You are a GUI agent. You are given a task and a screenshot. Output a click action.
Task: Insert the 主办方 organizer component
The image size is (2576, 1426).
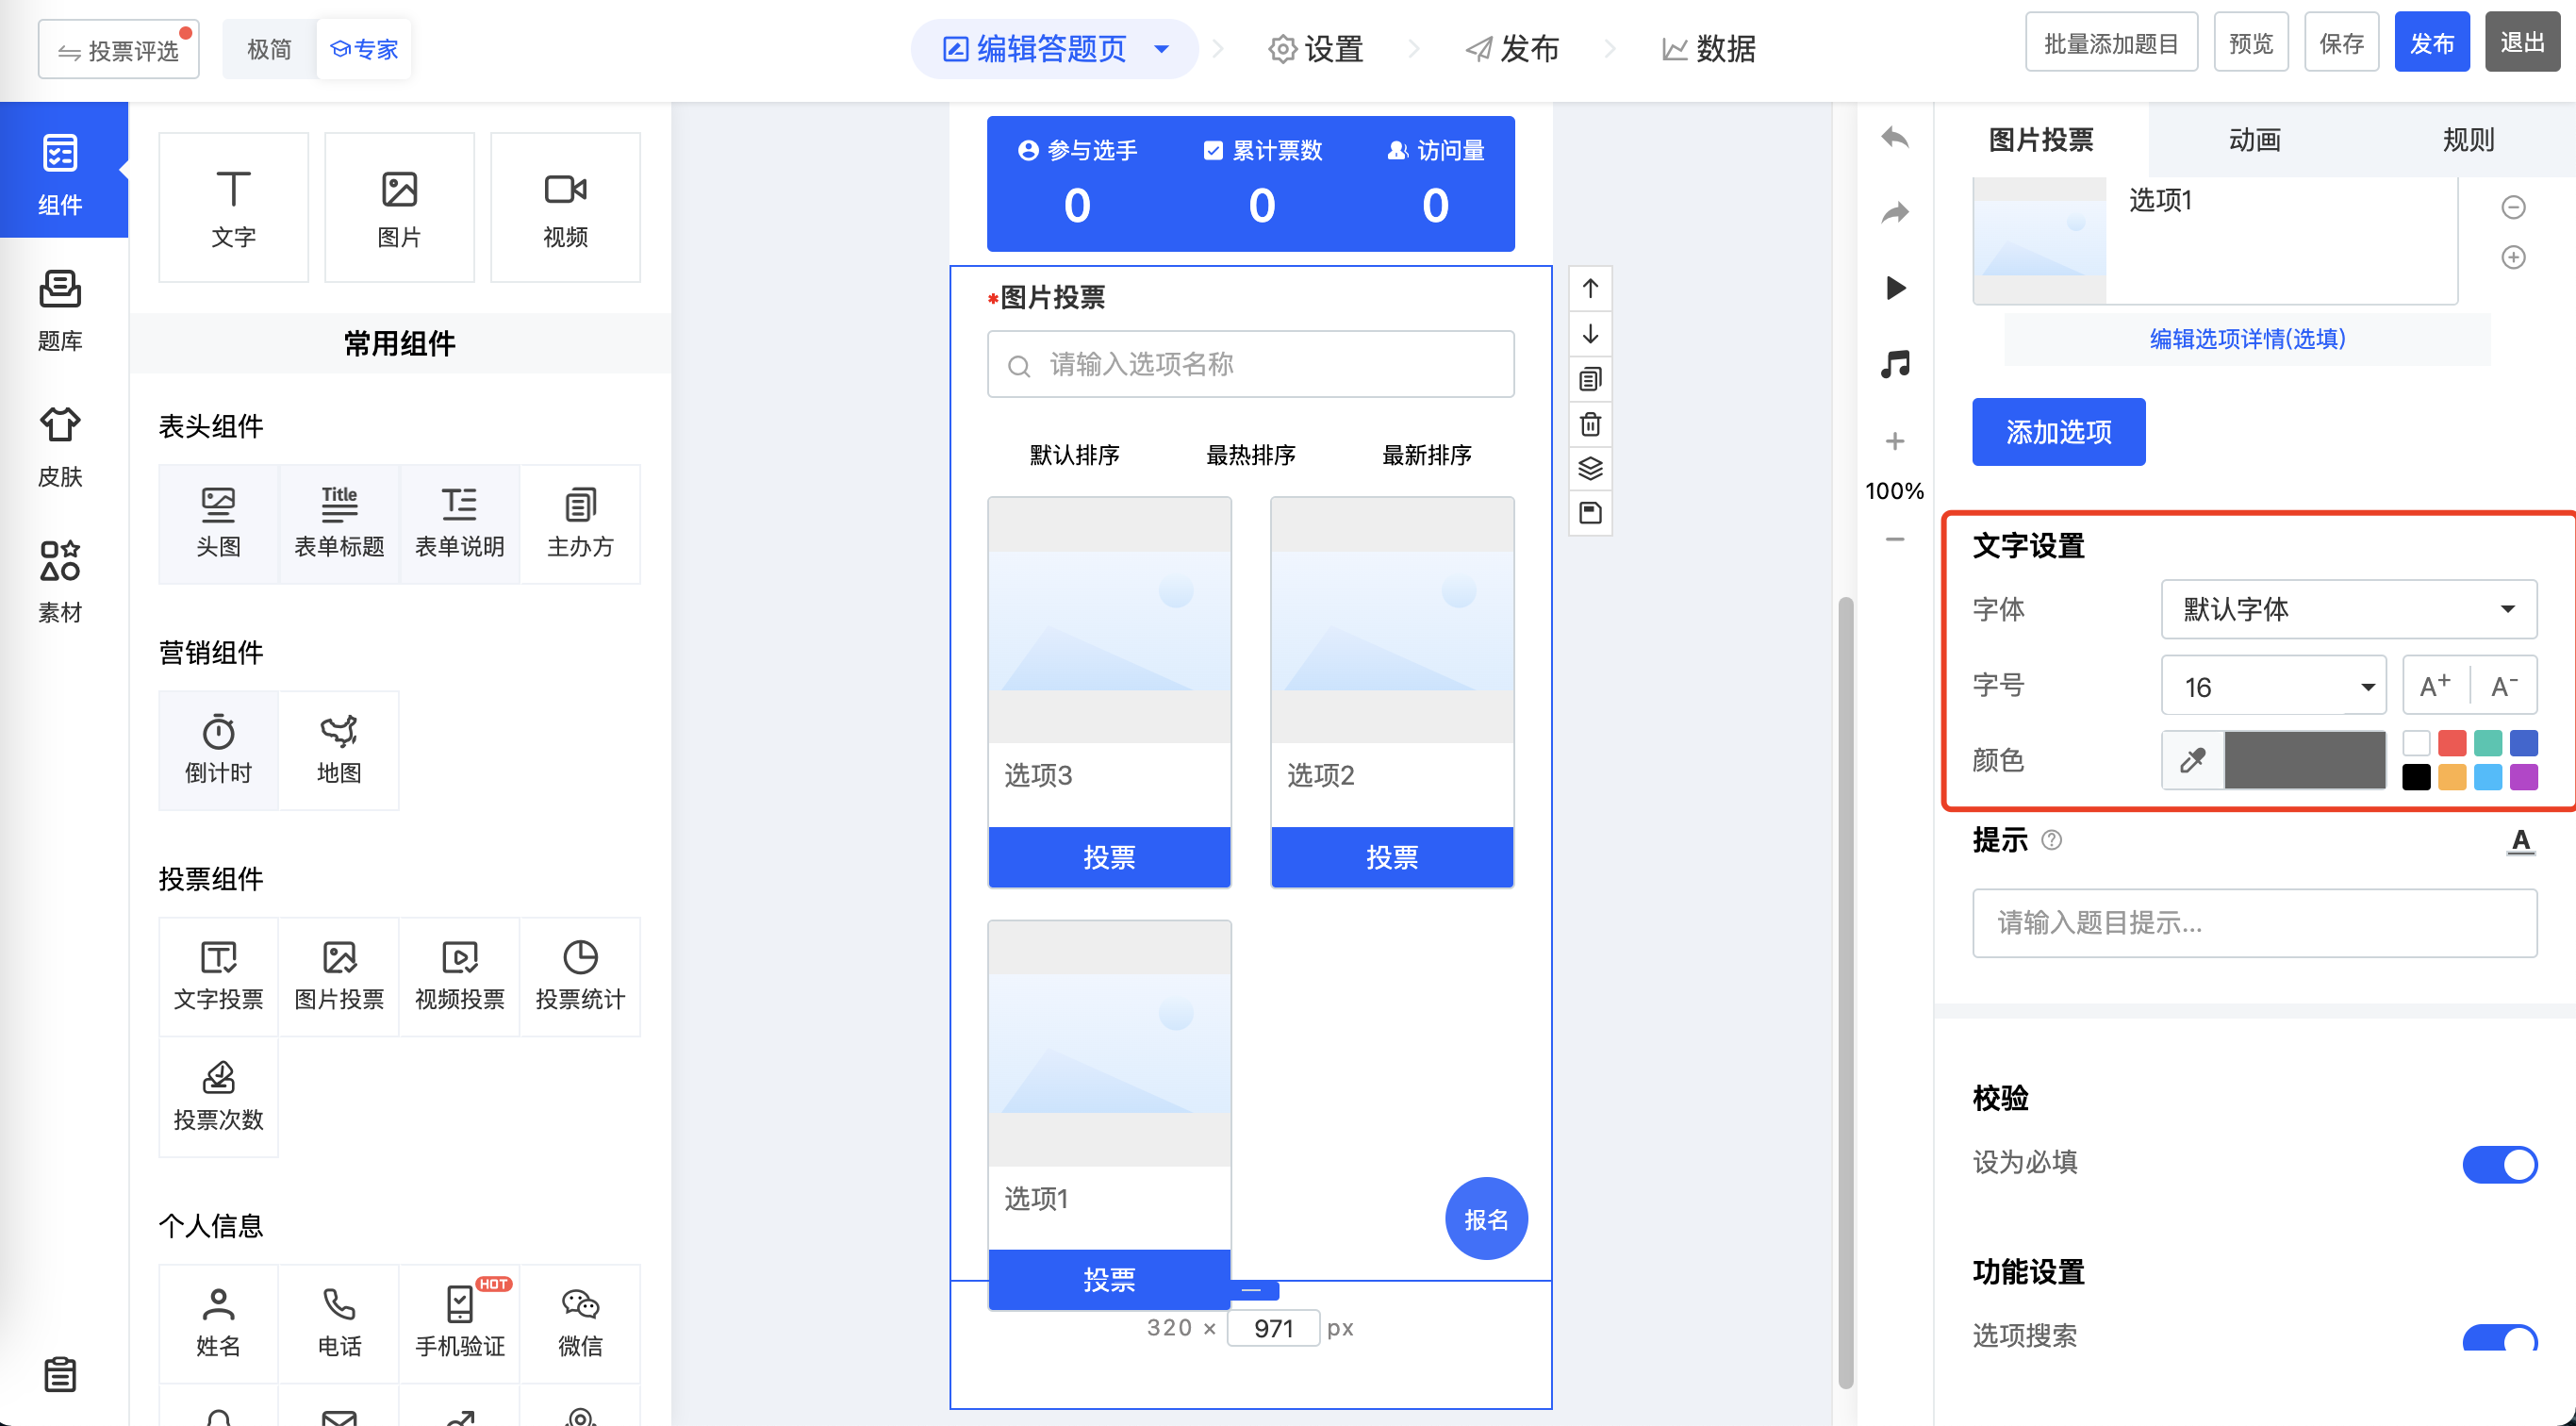pyautogui.click(x=580, y=523)
